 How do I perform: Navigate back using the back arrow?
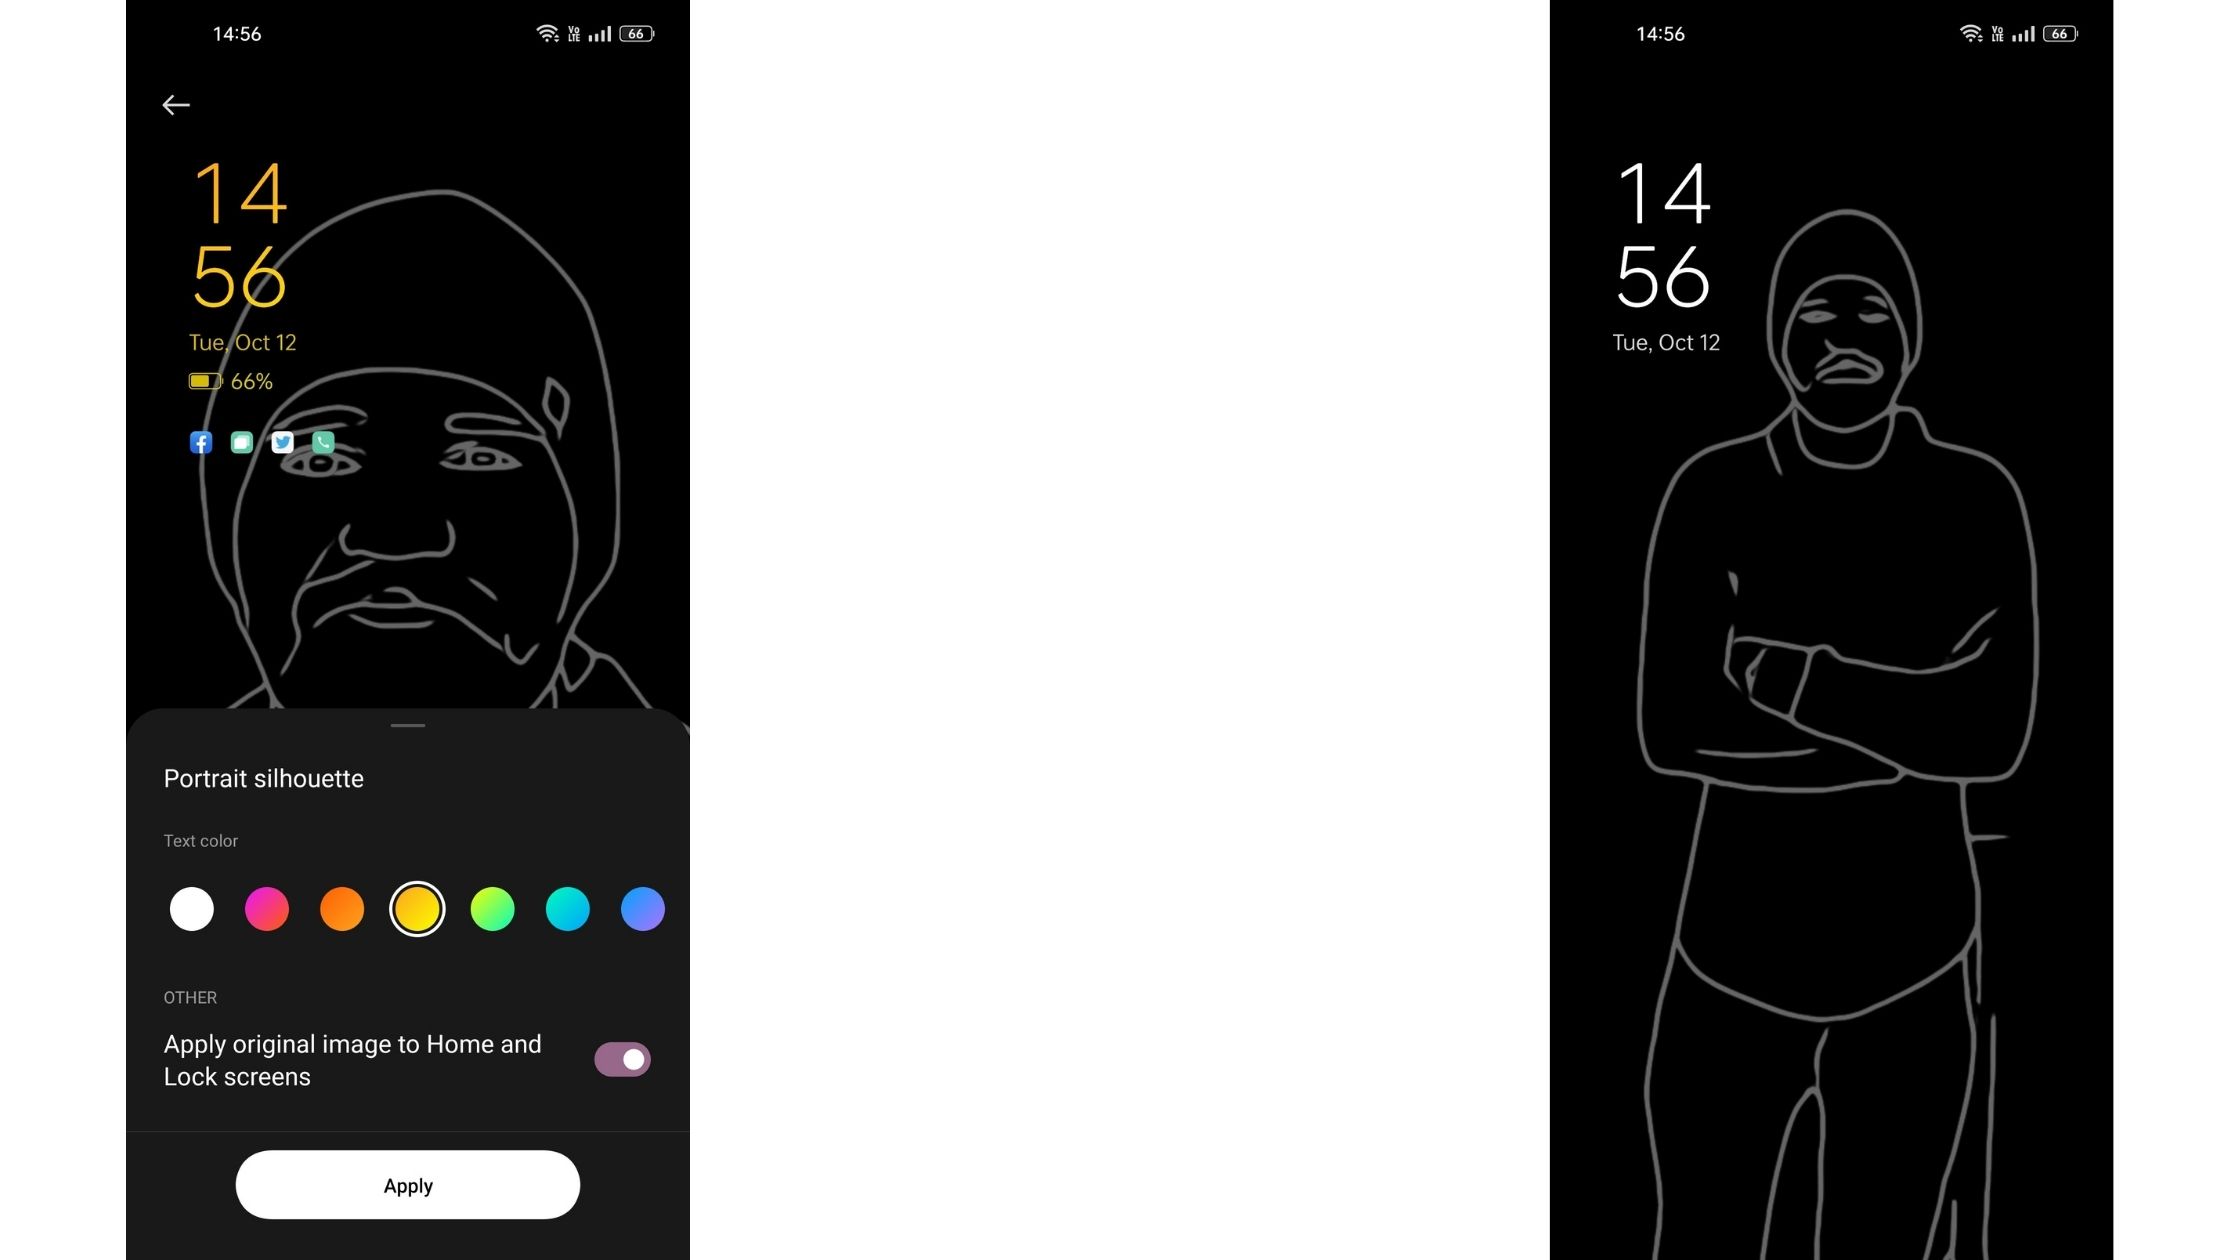[x=175, y=105]
